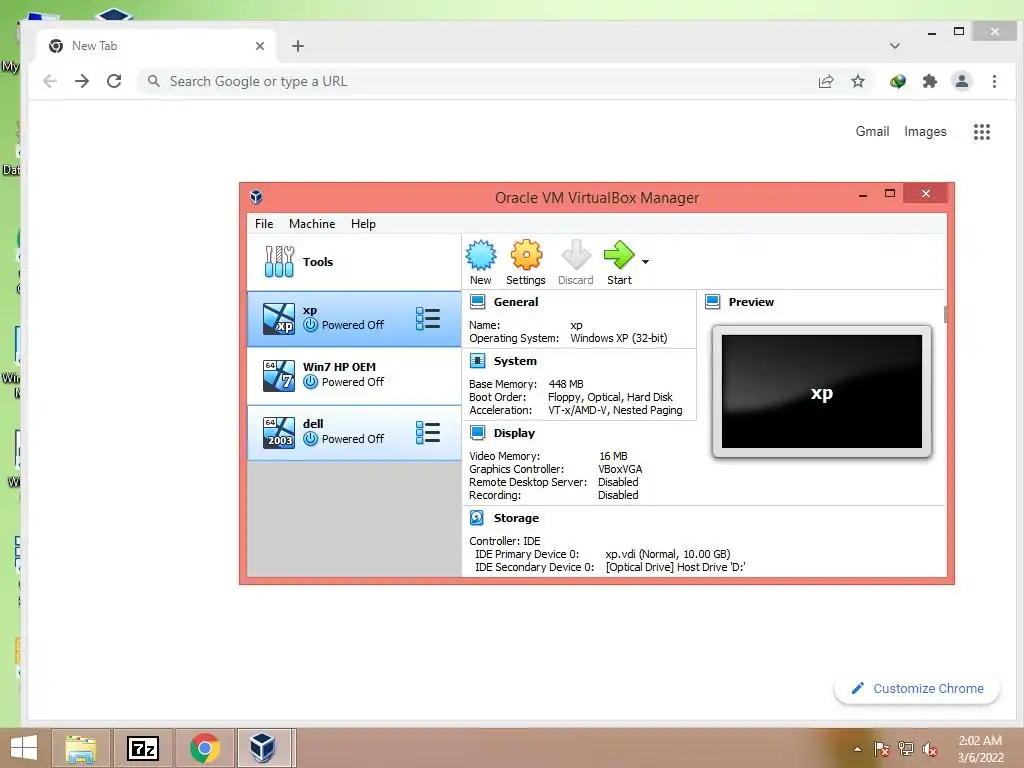Click the '448 MB' base memory value

pos(566,384)
